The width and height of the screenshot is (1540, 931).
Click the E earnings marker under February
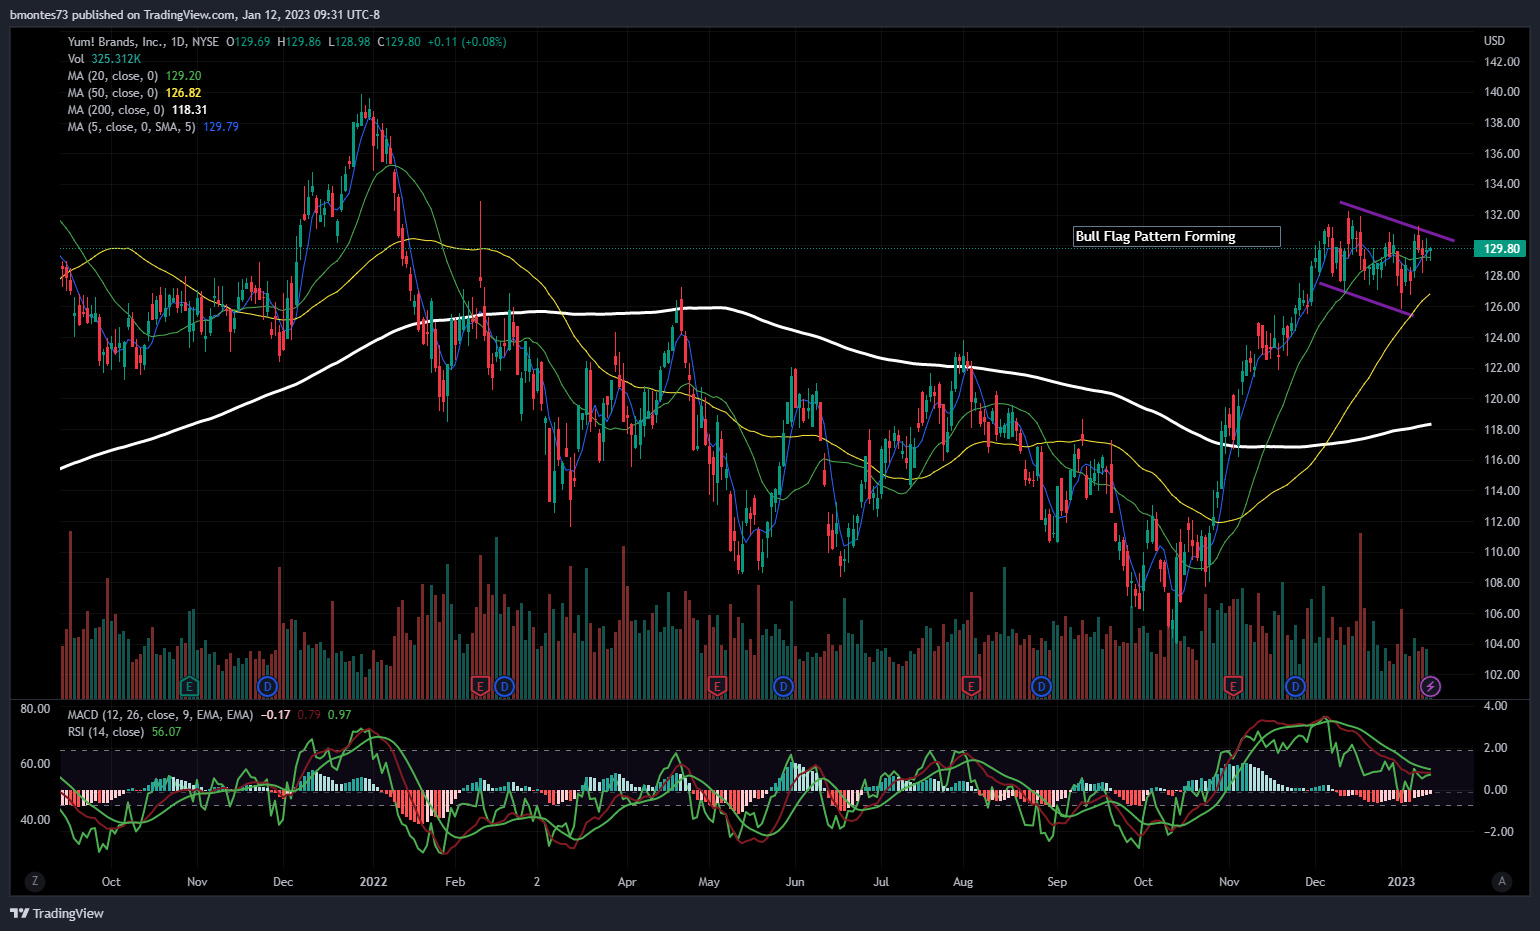480,687
